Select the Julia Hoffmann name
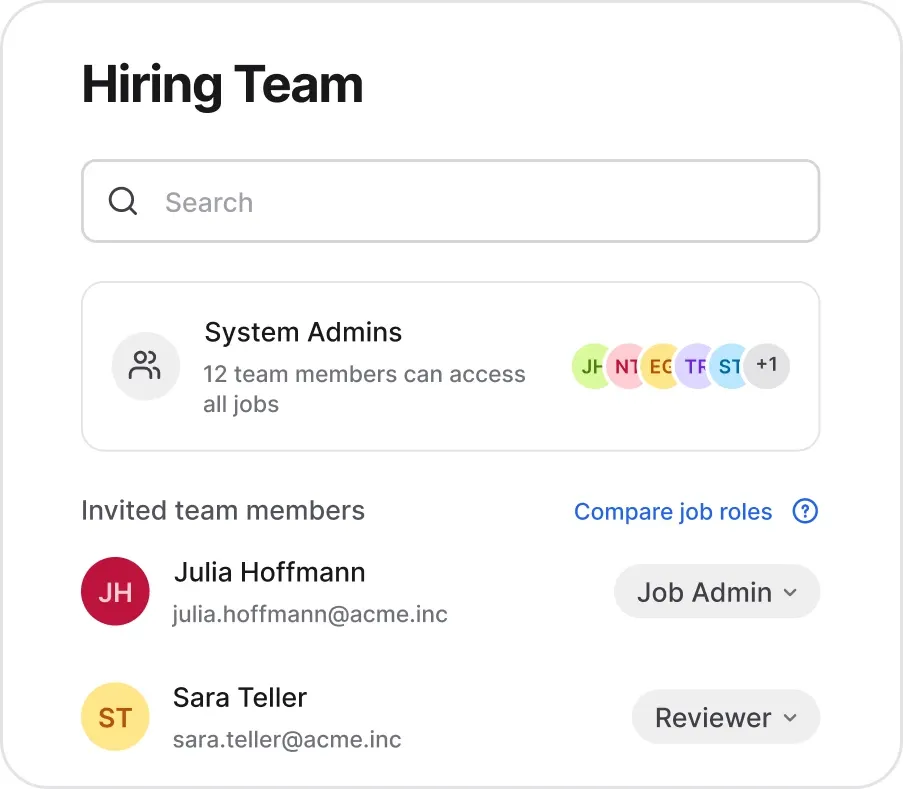This screenshot has width=903, height=789. (270, 572)
